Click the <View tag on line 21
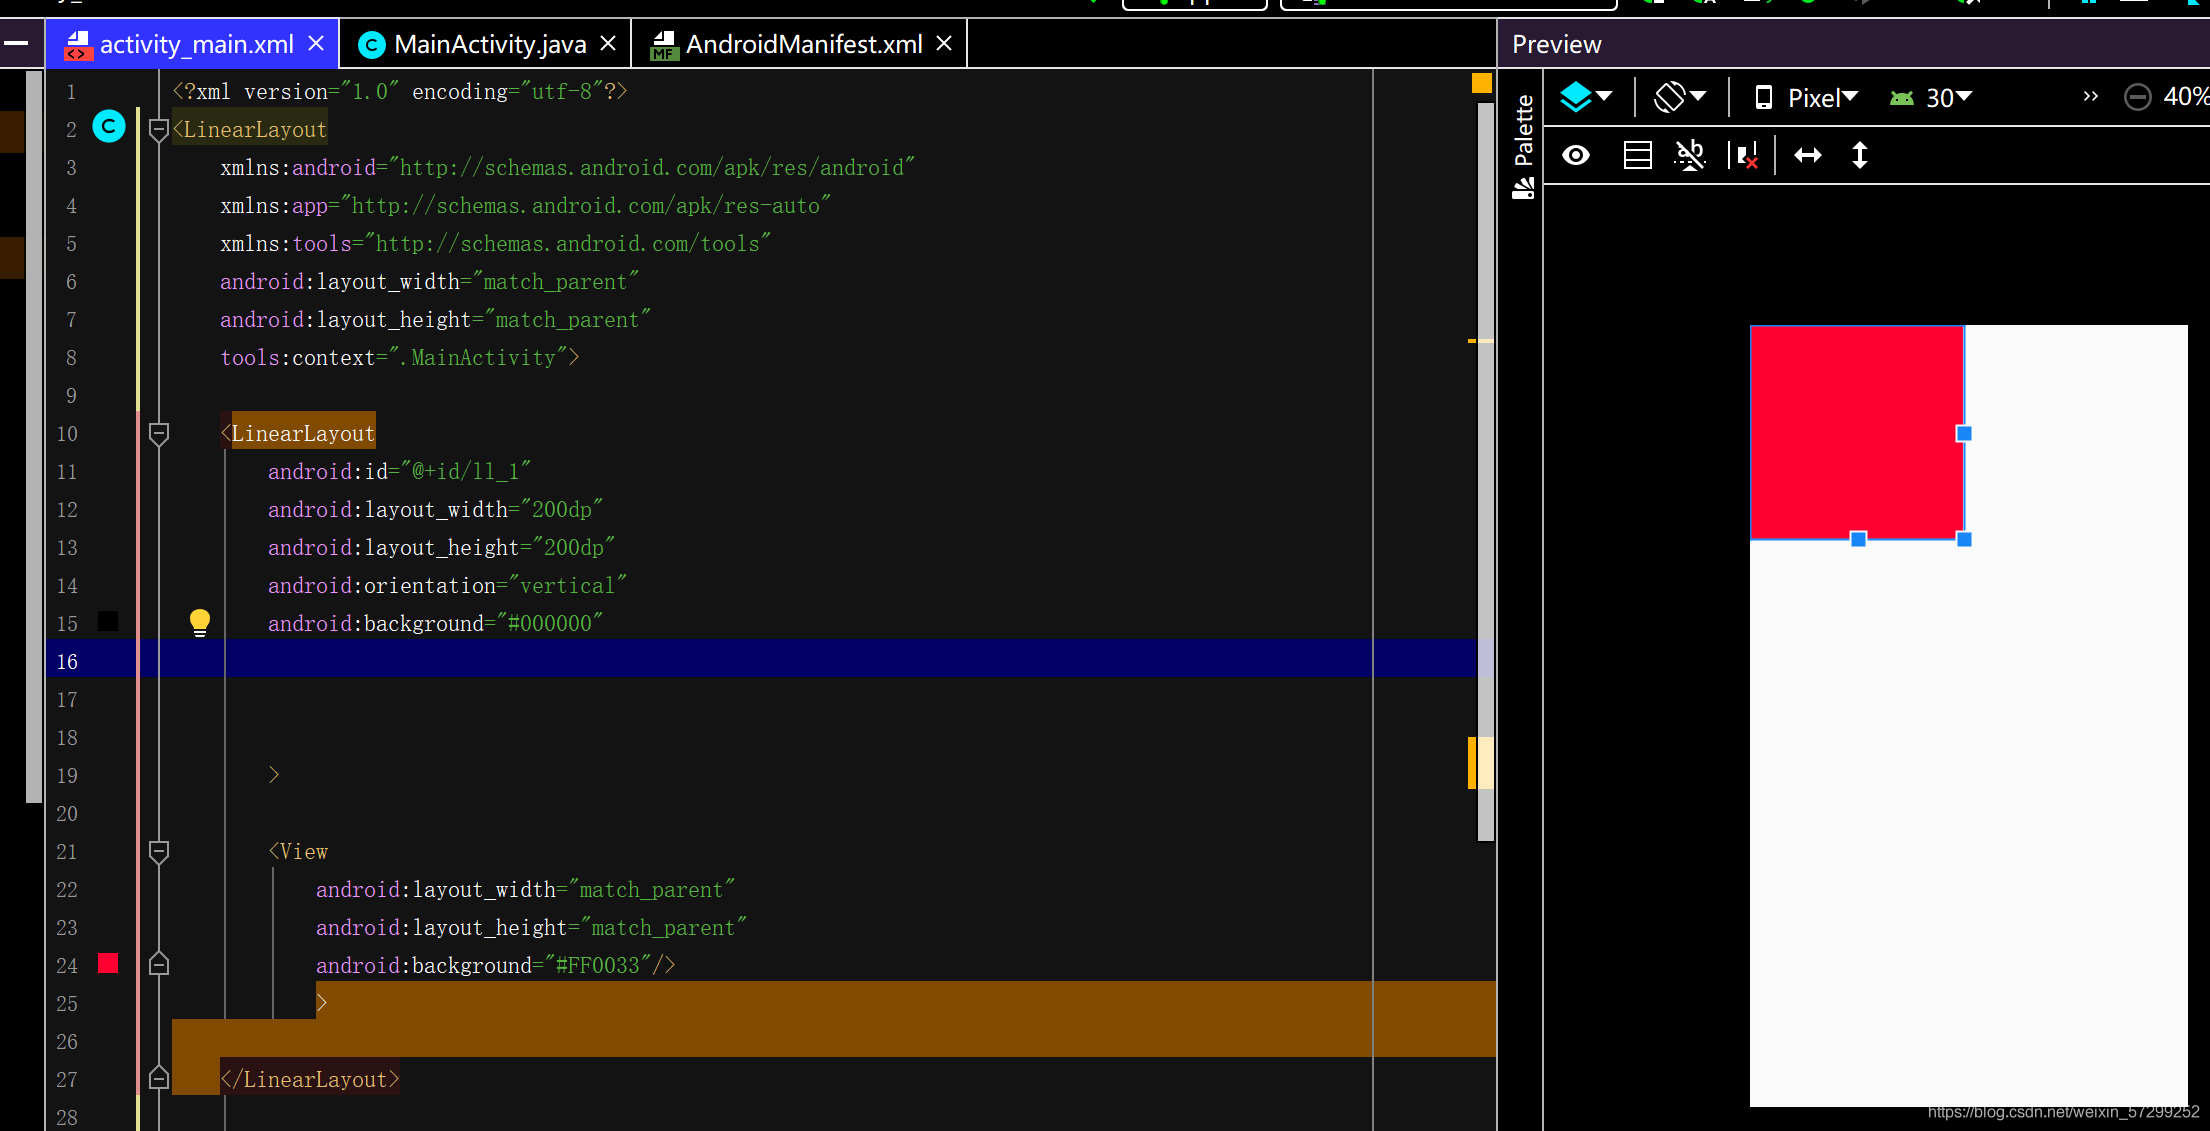The width and height of the screenshot is (2210, 1131). (298, 851)
